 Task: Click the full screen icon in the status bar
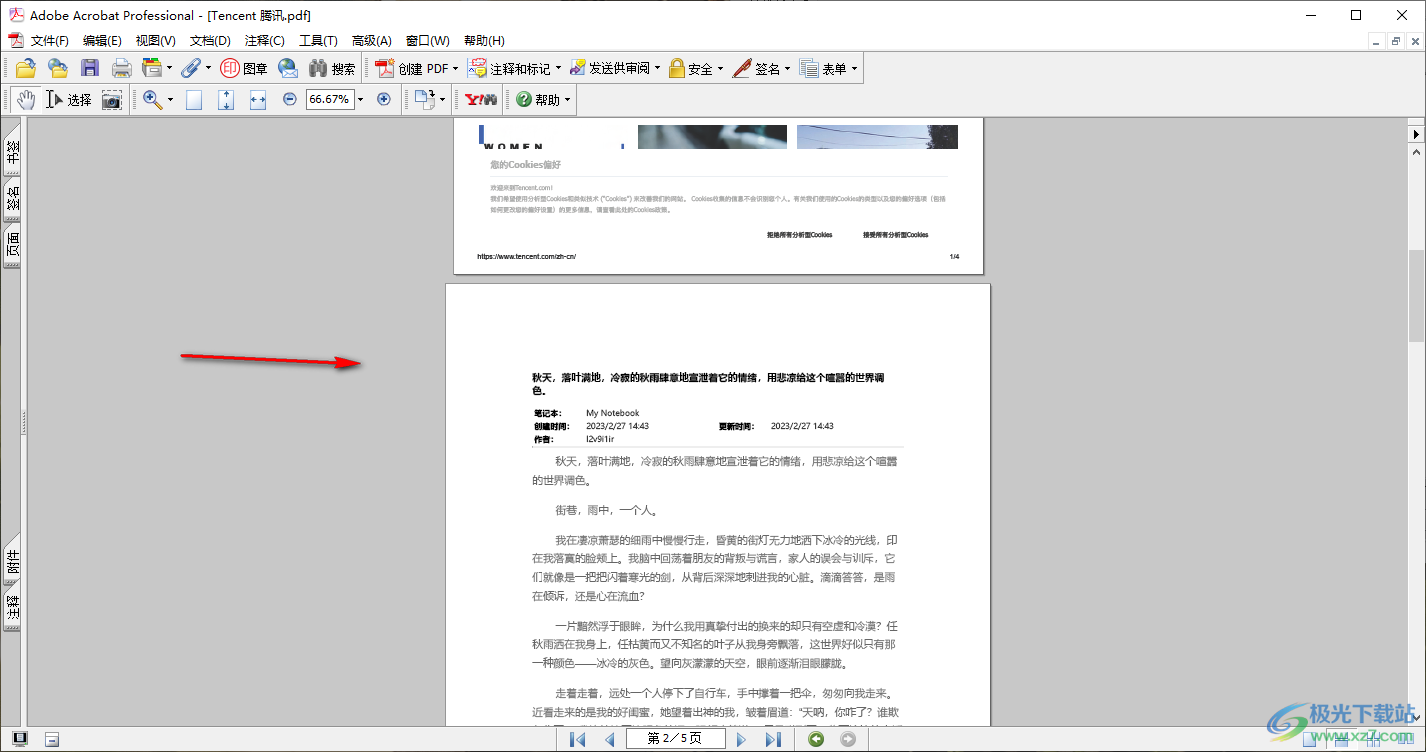20,739
